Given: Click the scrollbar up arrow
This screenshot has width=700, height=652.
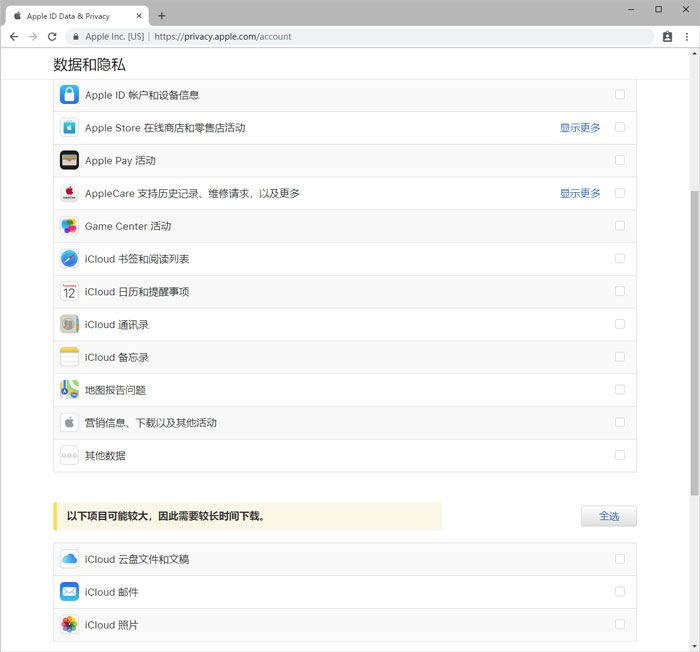Looking at the screenshot, I should (694, 53).
